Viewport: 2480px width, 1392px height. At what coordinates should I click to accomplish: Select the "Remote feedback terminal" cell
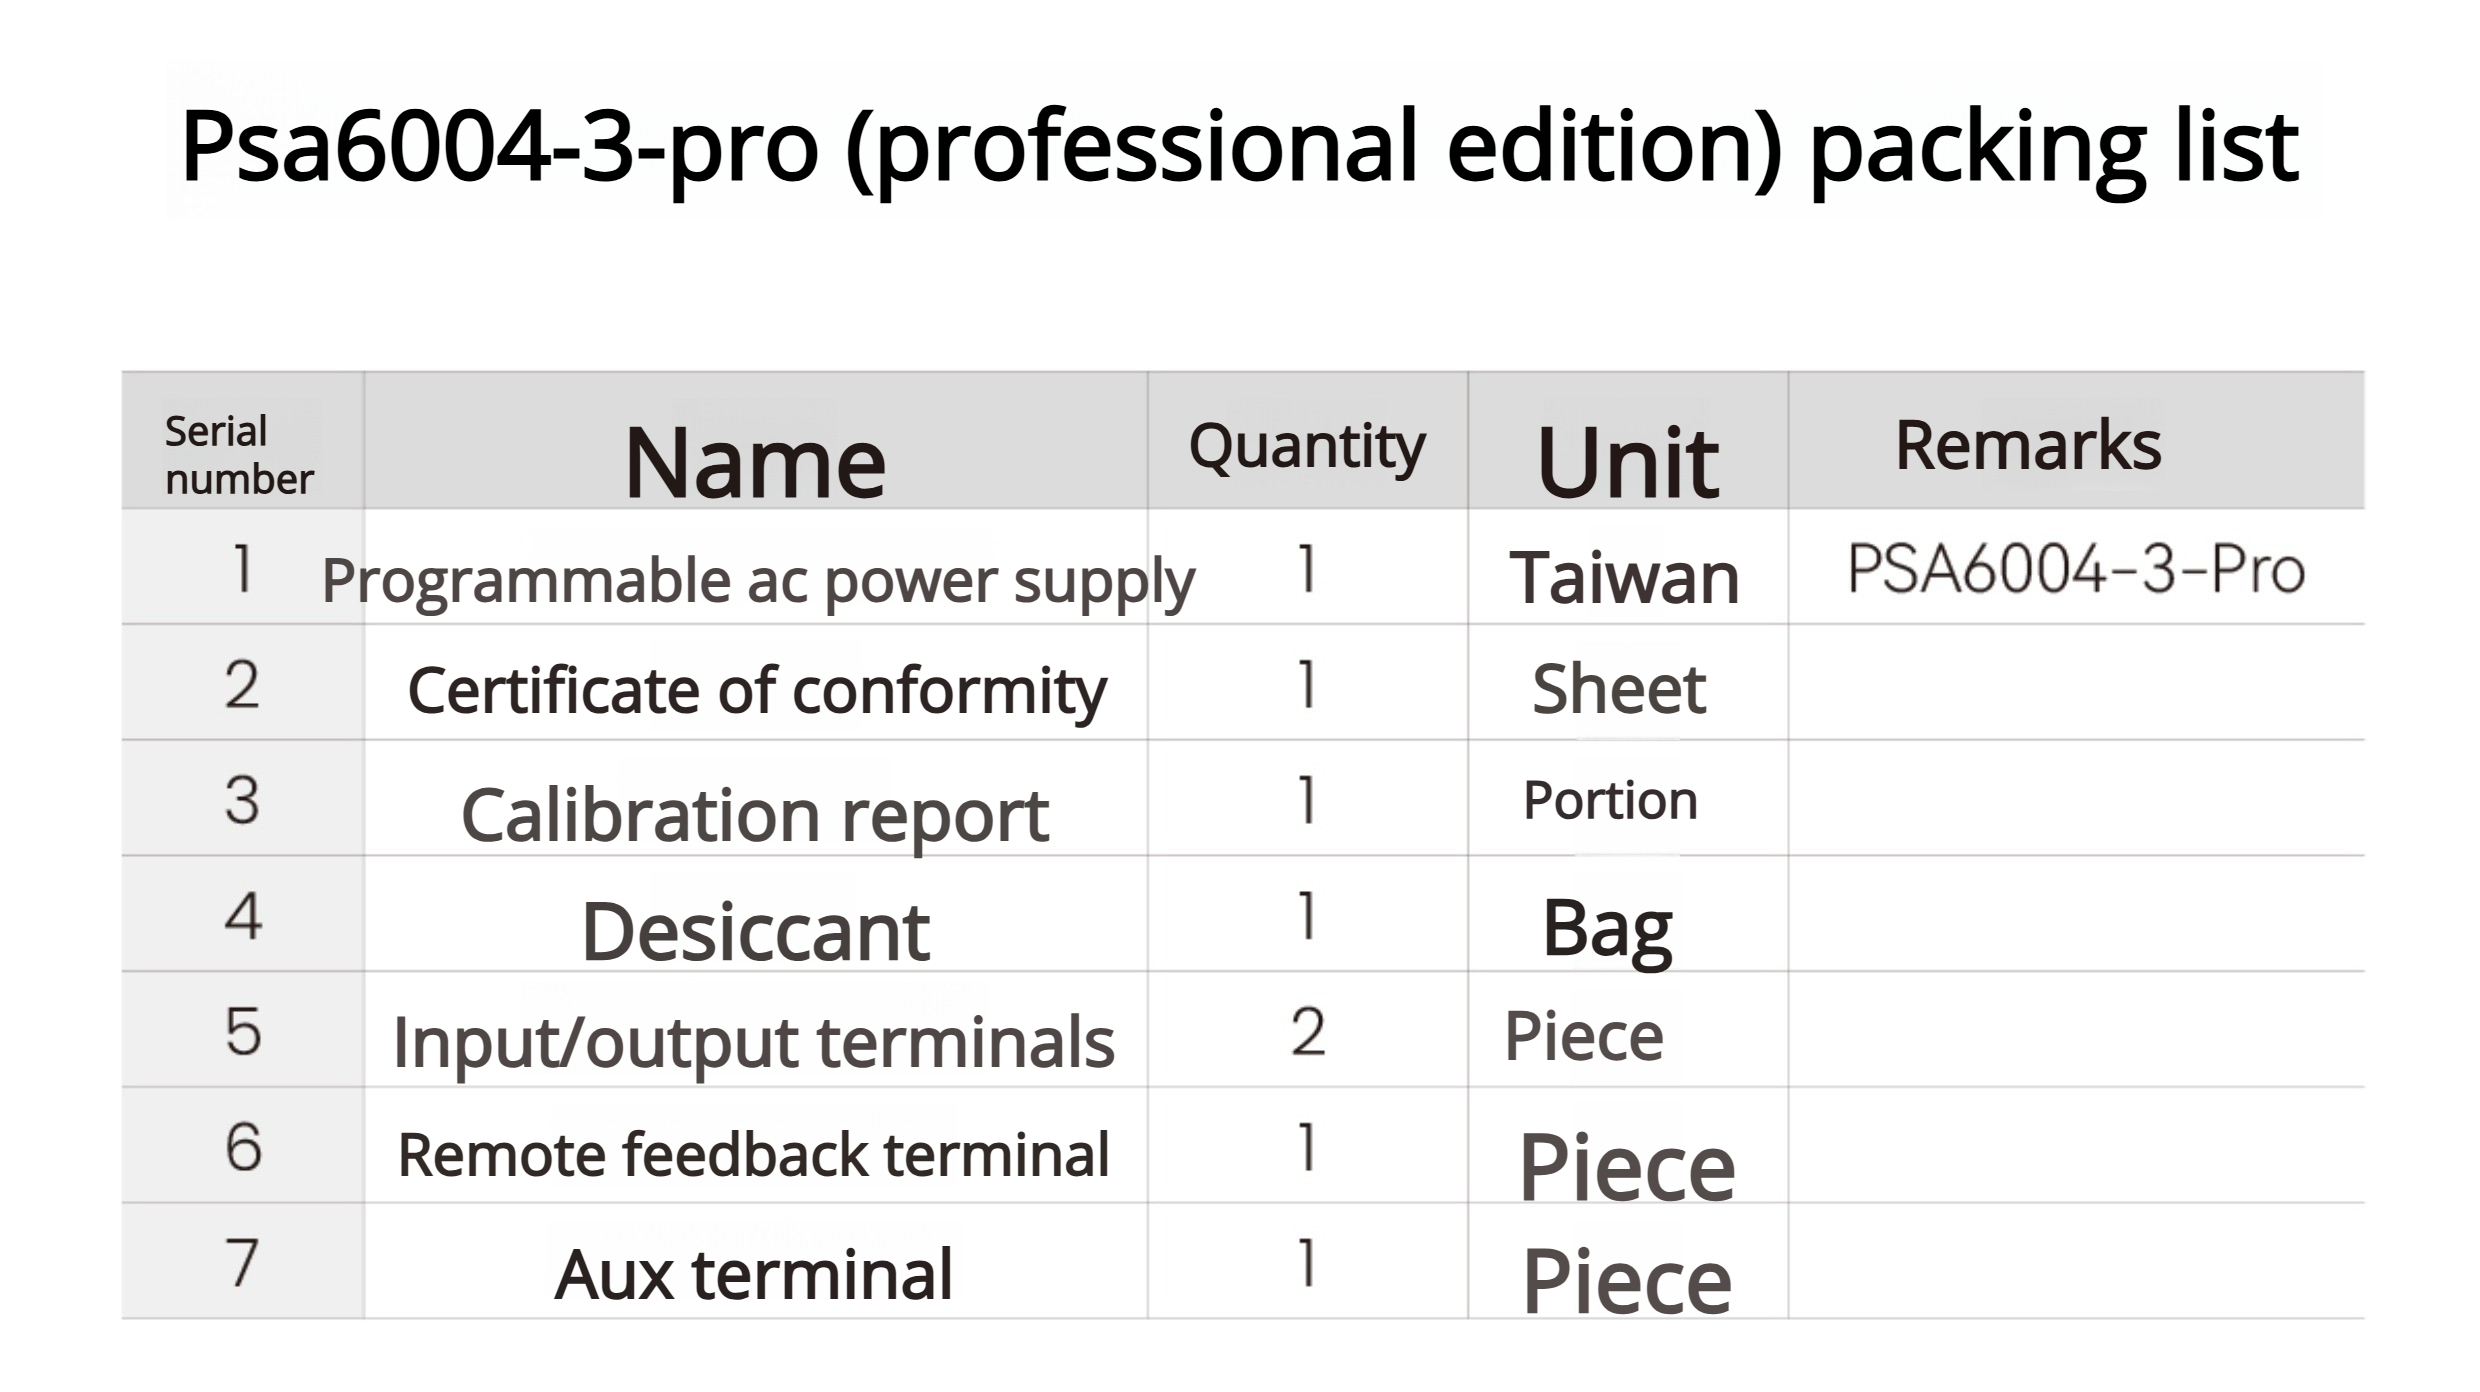[x=753, y=1155]
